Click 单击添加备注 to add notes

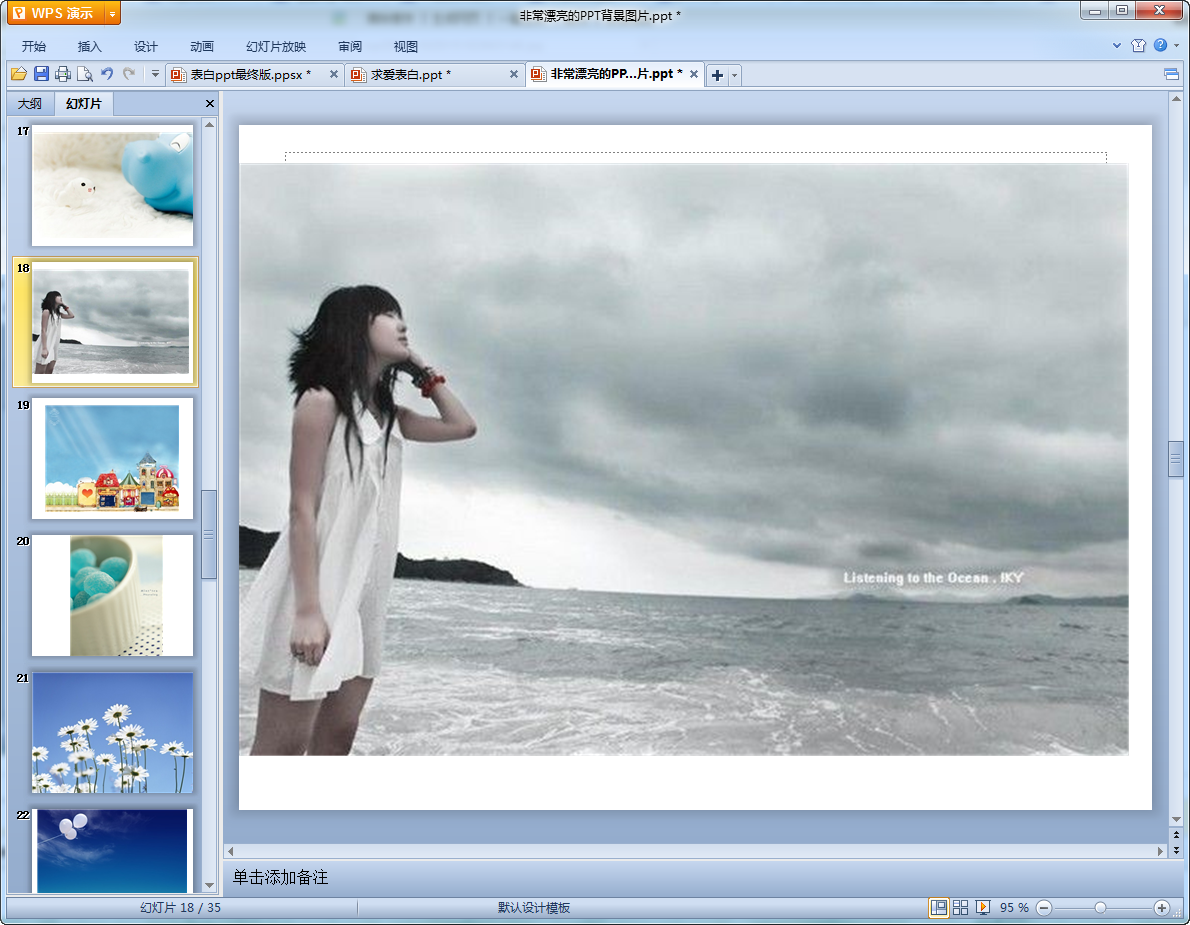pos(281,878)
